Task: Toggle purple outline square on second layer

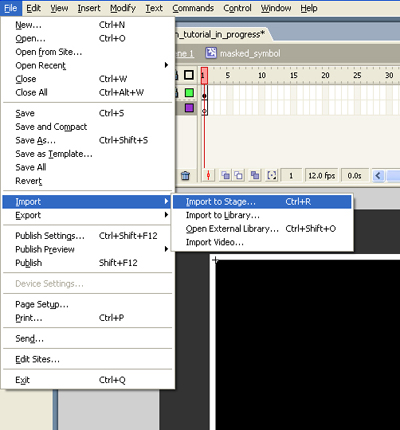Action: 189,108
